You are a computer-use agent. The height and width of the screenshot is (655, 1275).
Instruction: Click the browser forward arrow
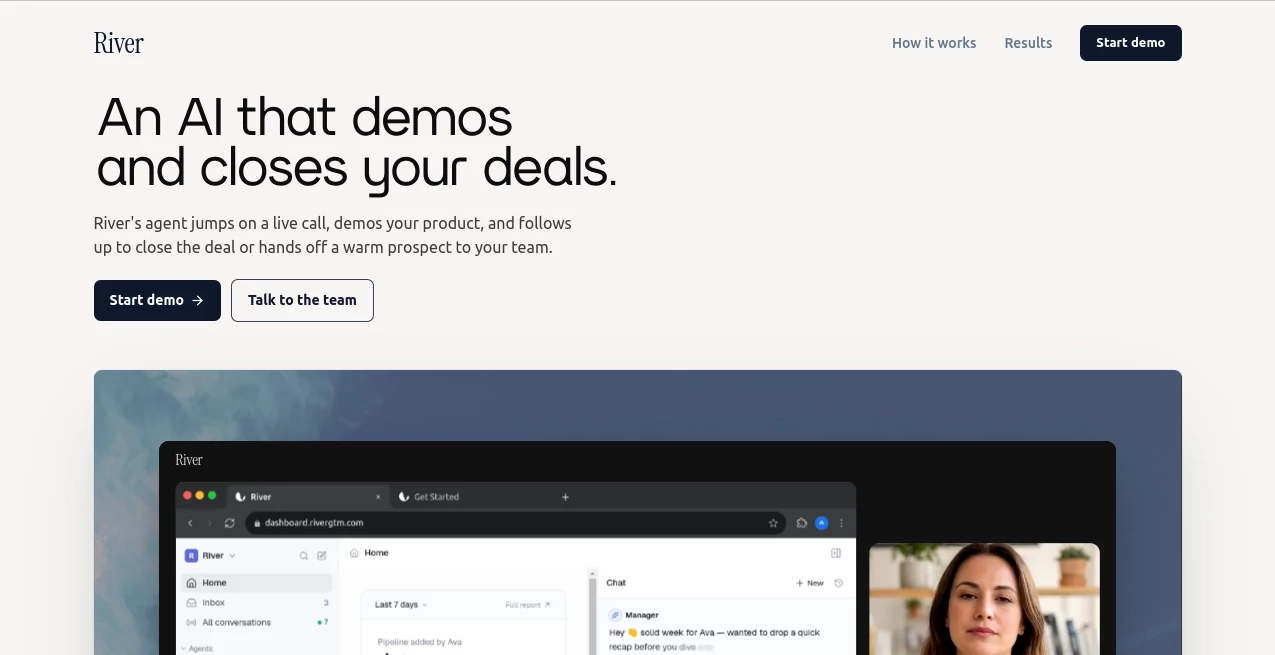pyautogui.click(x=210, y=522)
